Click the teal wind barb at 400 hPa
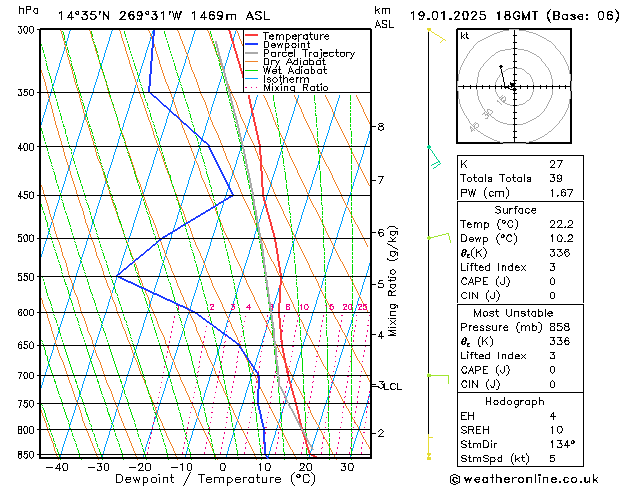 point(434,157)
